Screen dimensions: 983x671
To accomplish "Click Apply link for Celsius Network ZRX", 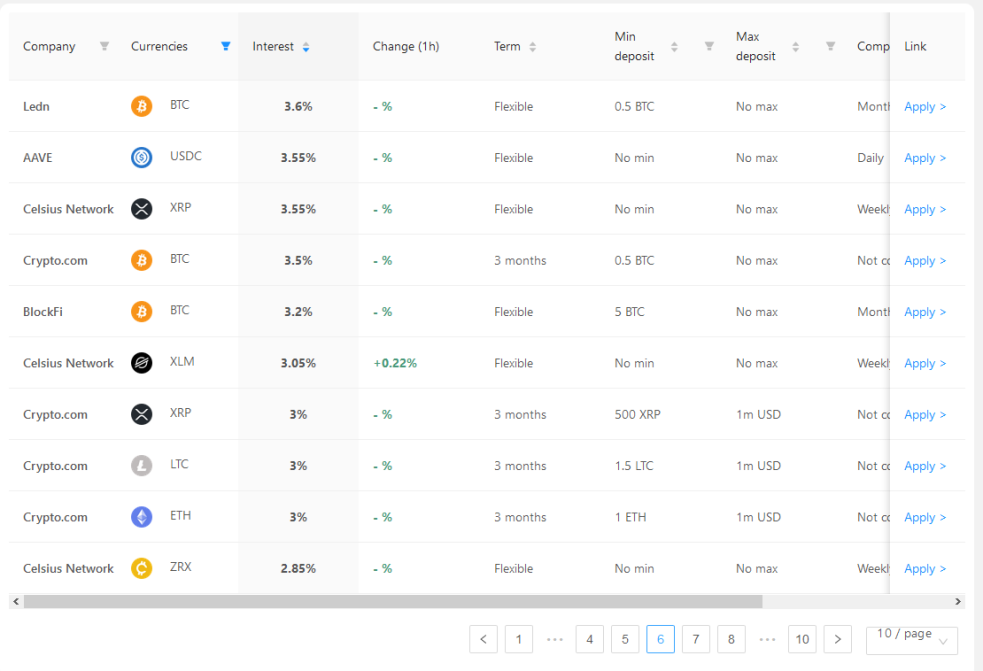I will [x=925, y=569].
